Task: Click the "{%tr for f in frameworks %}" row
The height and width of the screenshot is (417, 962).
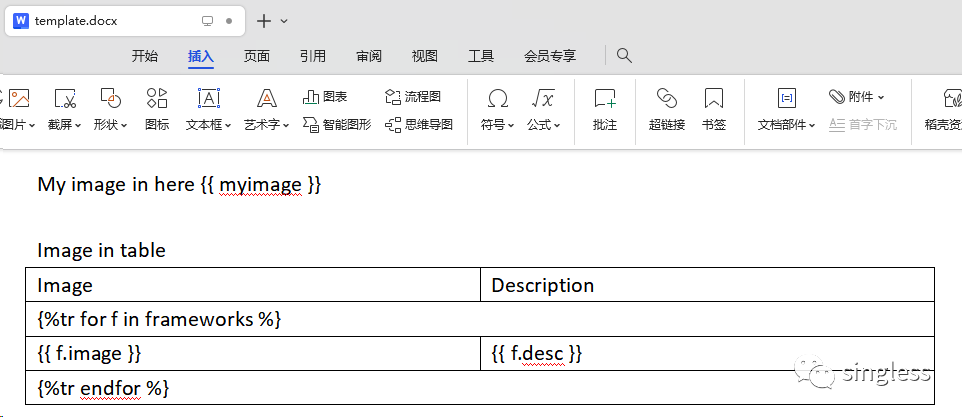Action: pyautogui.click(x=480, y=319)
